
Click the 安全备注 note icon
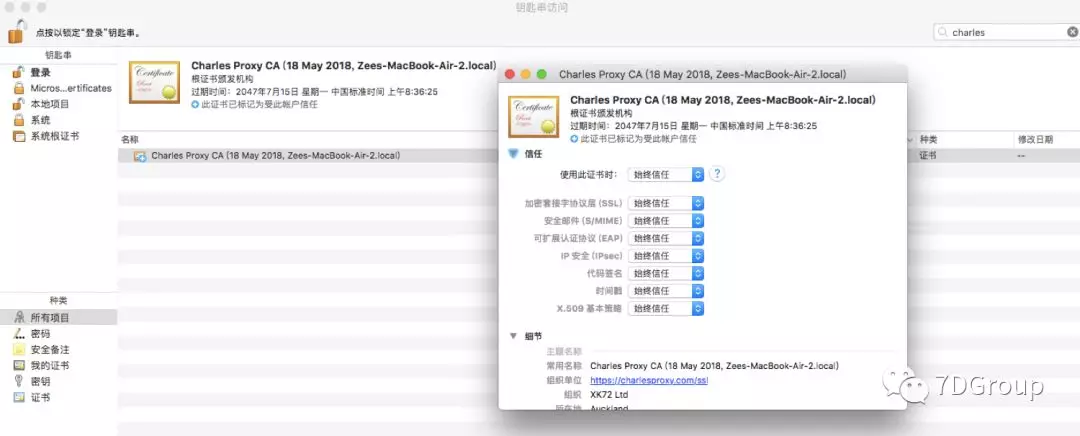pyautogui.click(x=19, y=349)
